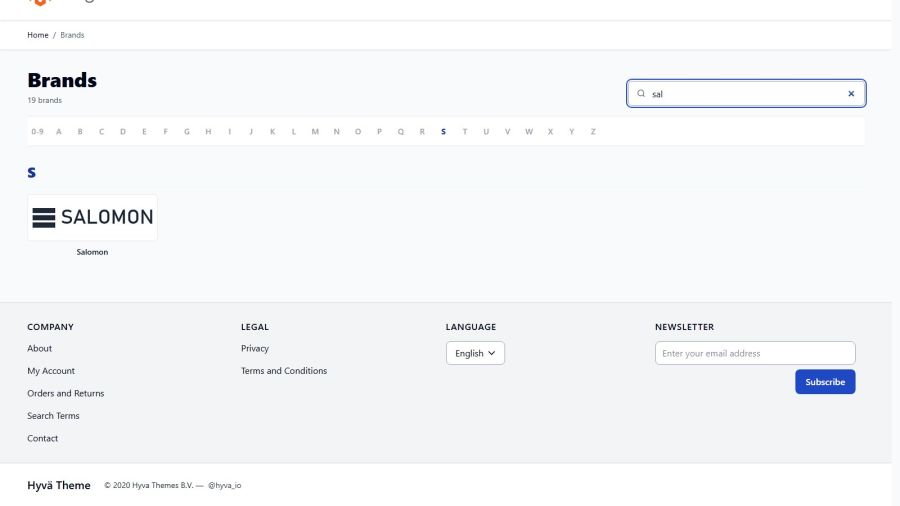This screenshot has width=900, height=506.
Task: Filter brands by letter M
Action: click(x=315, y=131)
